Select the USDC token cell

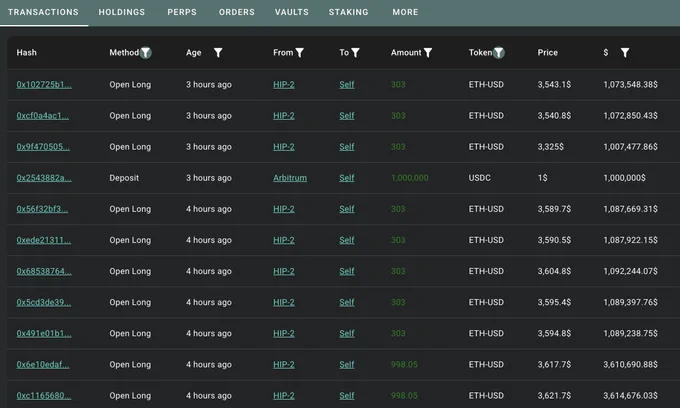tap(480, 178)
